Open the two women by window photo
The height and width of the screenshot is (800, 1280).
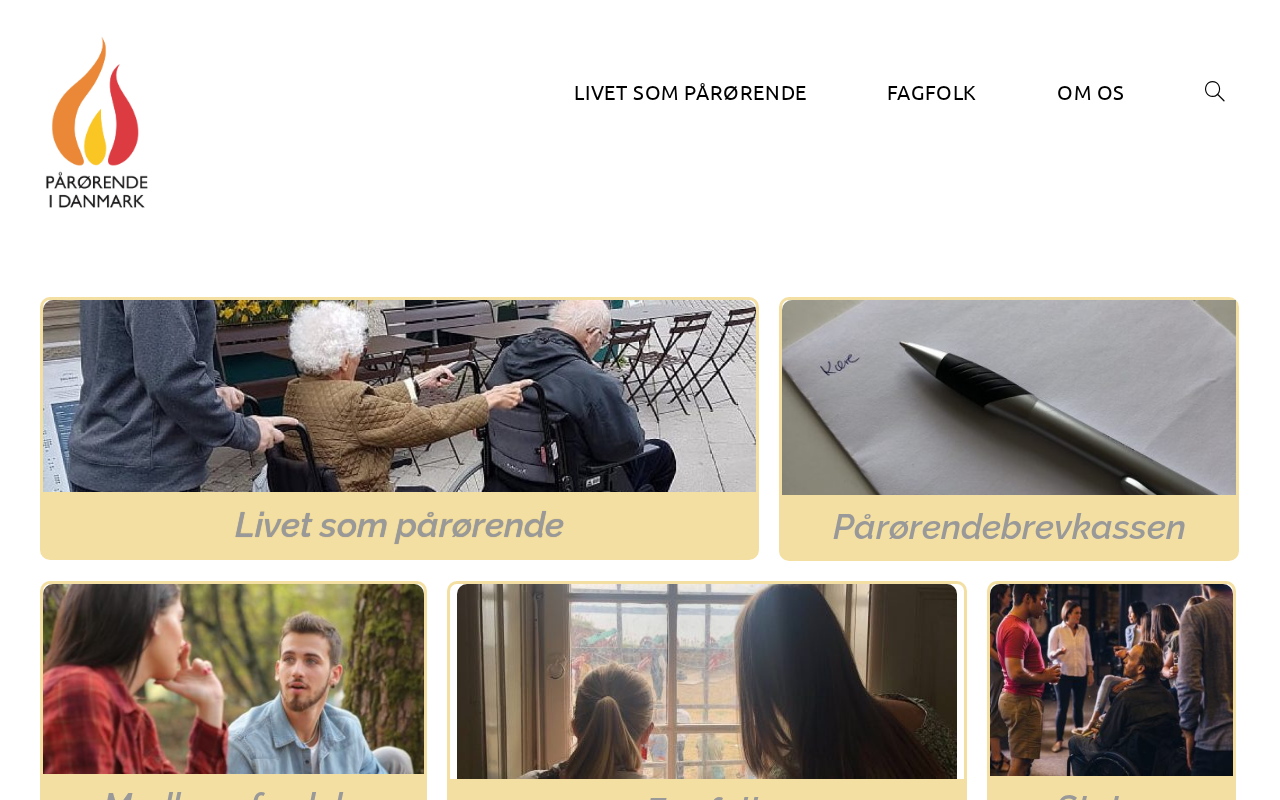707,681
